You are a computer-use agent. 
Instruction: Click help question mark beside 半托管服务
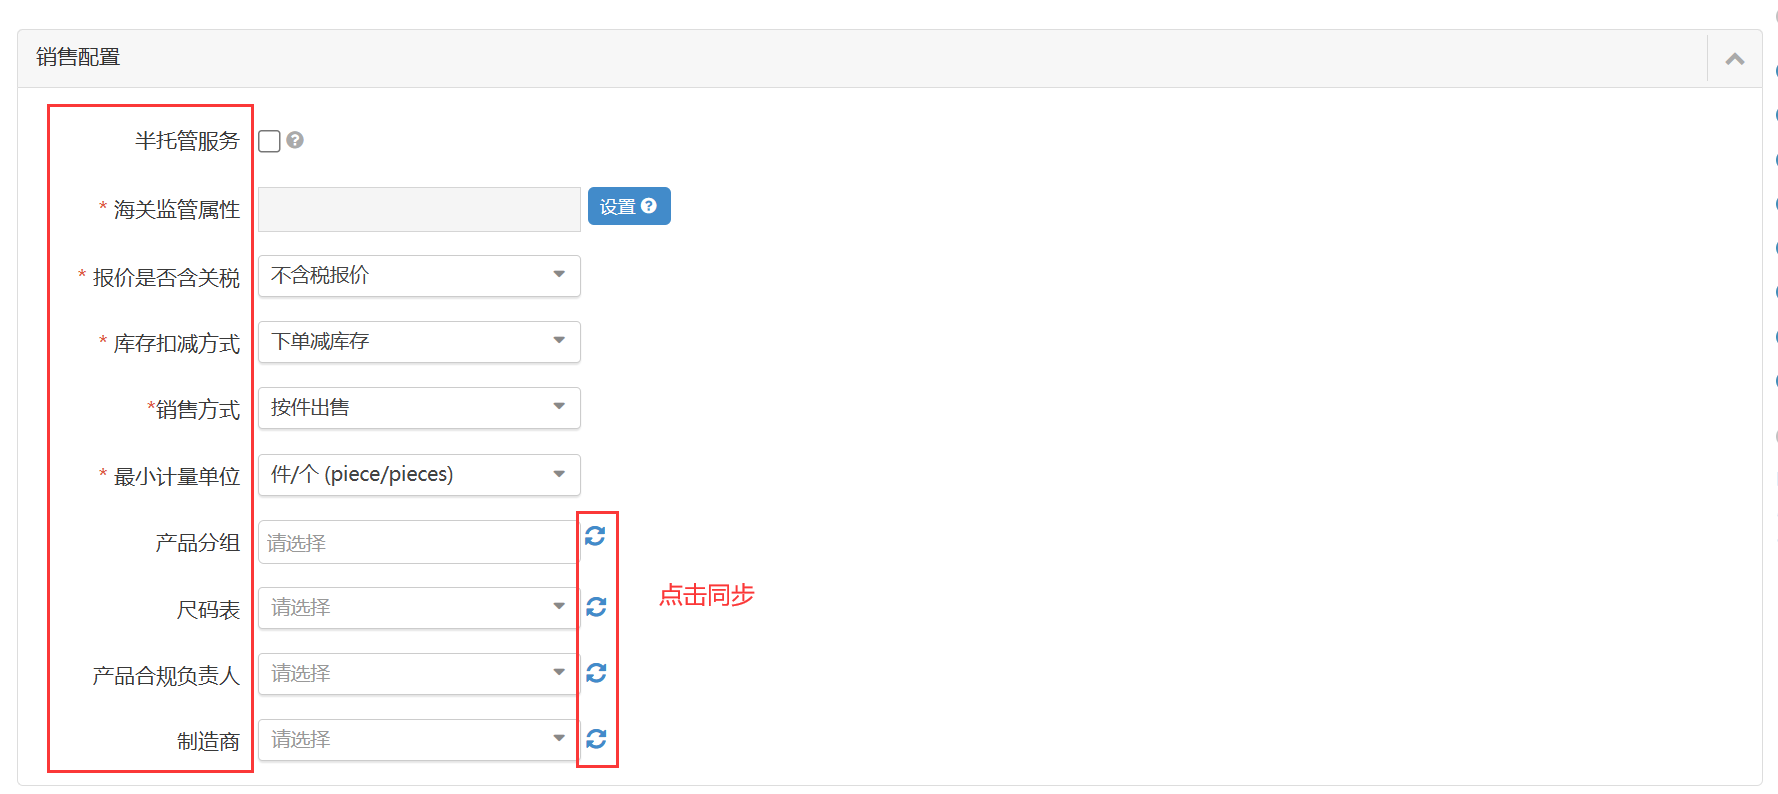pyautogui.click(x=295, y=140)
